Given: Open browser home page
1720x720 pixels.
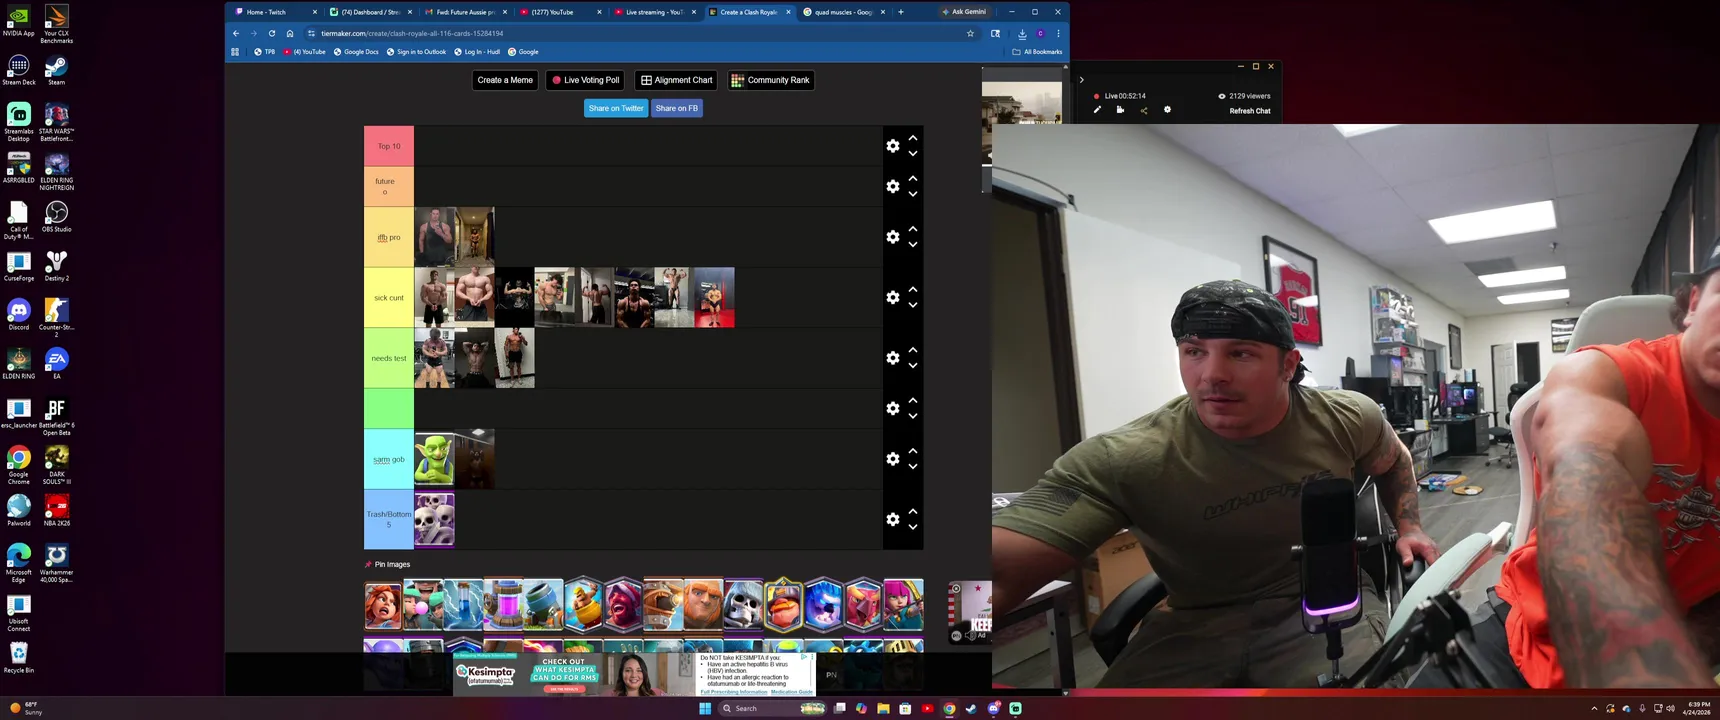Looking at the screenshot, I should [x=290, y=33].
